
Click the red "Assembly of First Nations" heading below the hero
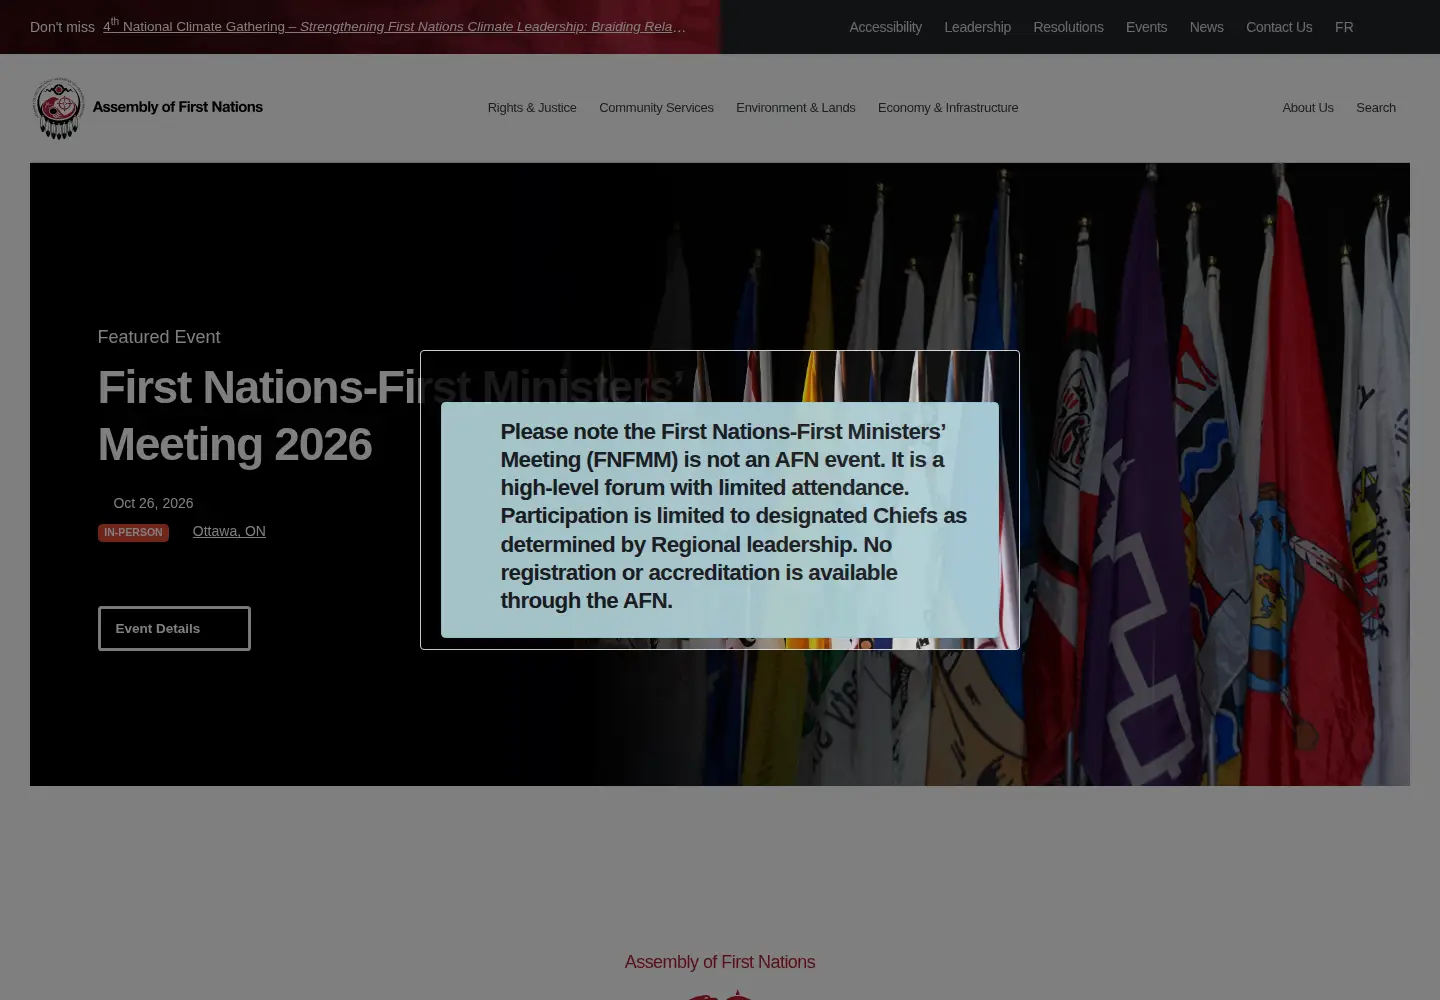coord(720,962)
